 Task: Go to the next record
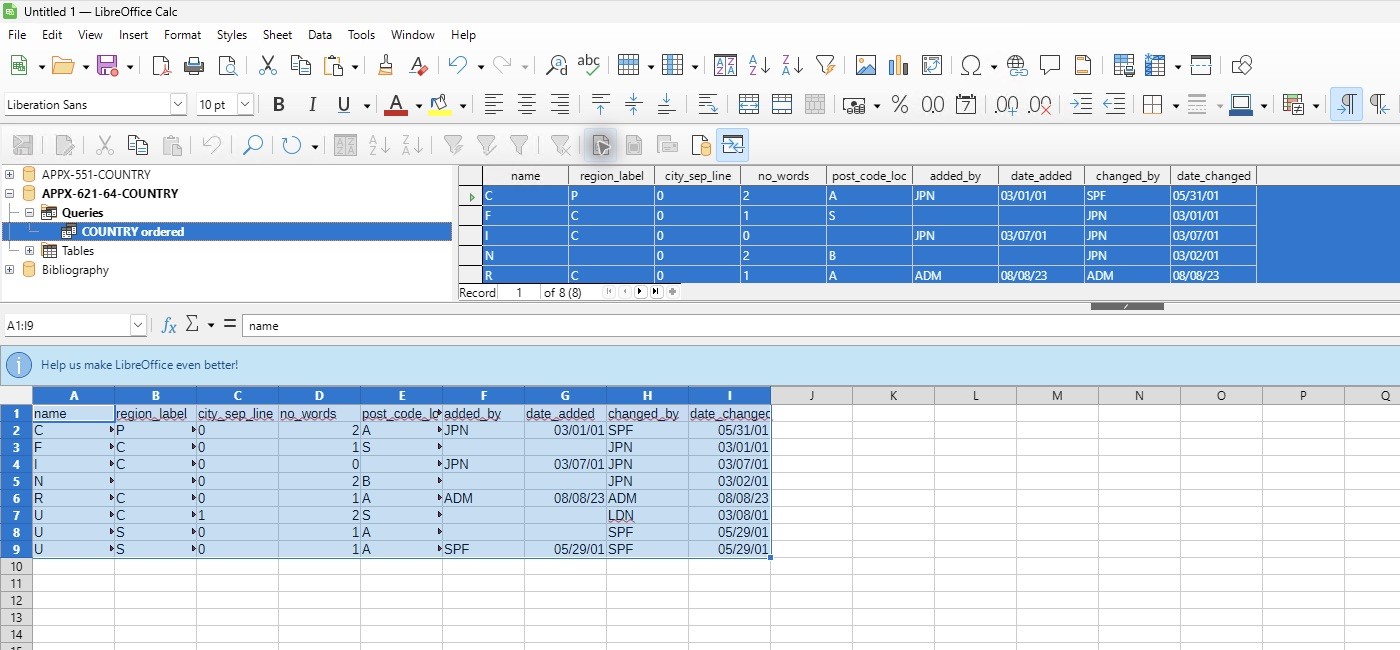(641, 292)
